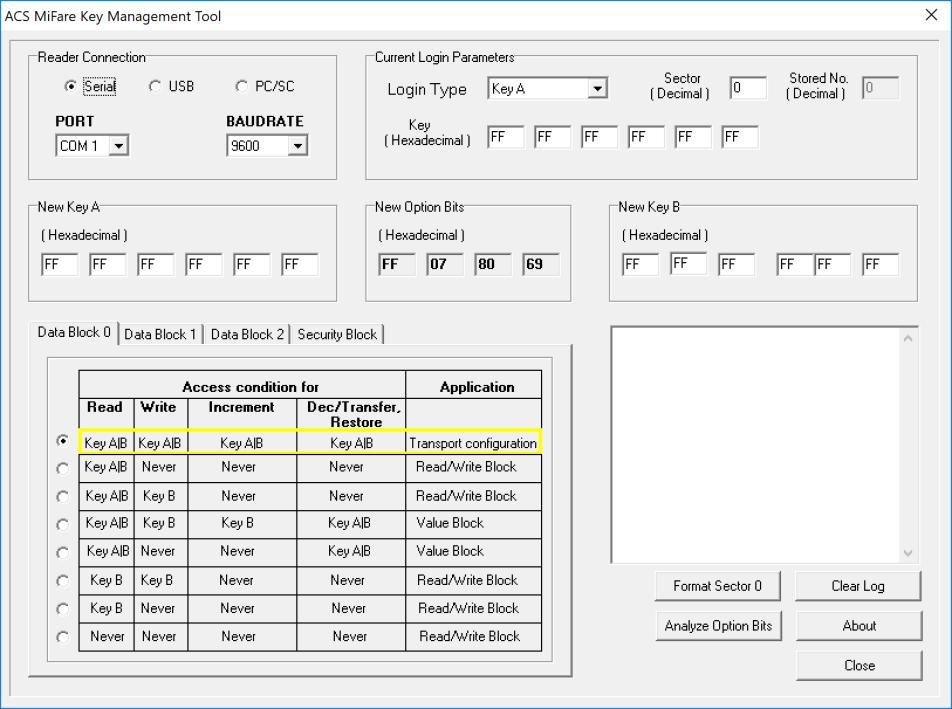Click the disabled Stored No. decimal field
This screenshot has height=709, width=952.
tap(880, 88)
